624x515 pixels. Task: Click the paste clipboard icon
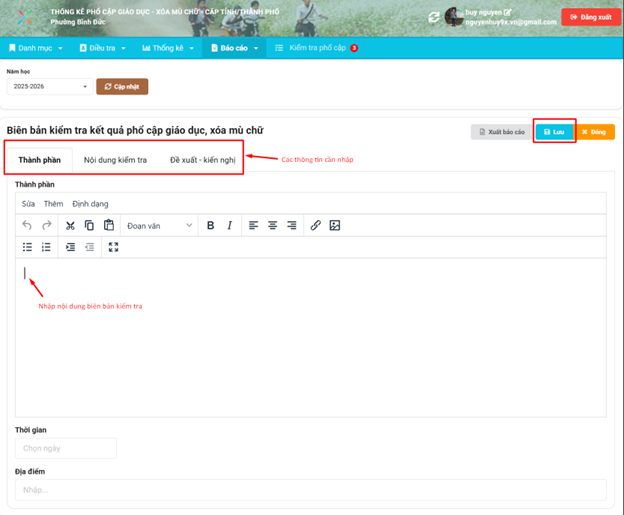coord(109,226)
